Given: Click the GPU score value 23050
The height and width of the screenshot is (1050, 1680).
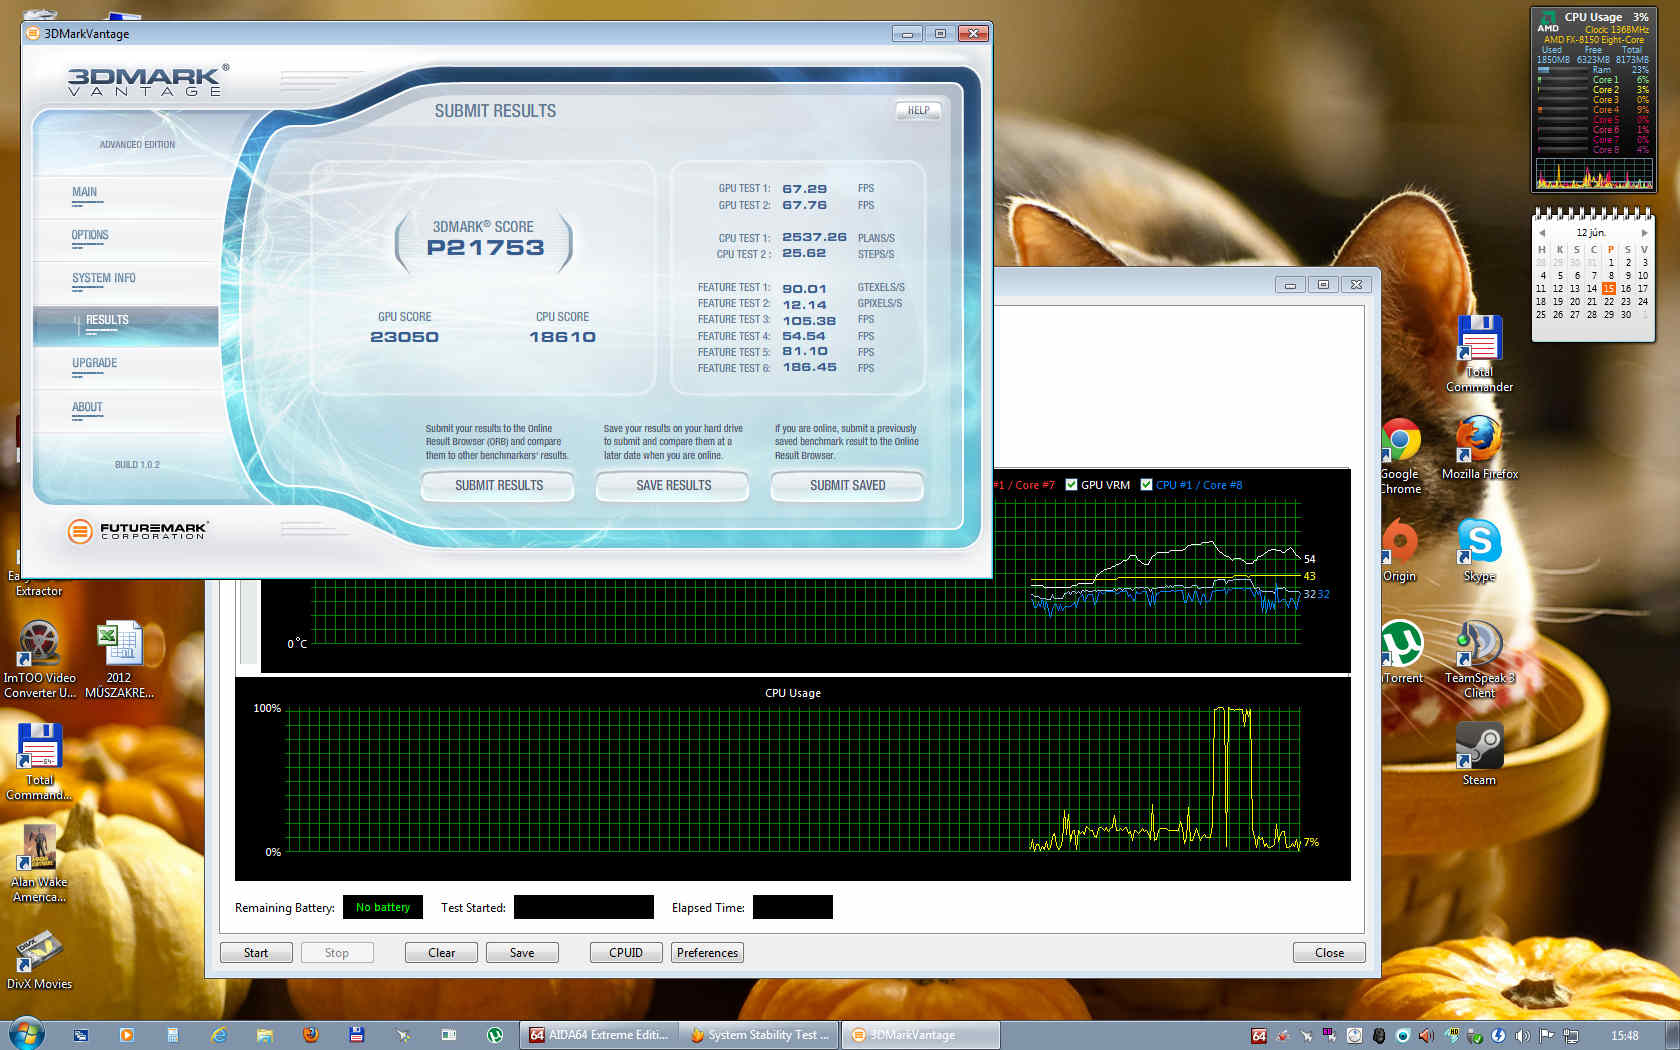Looking at the screenshot, I should point(404,337).
